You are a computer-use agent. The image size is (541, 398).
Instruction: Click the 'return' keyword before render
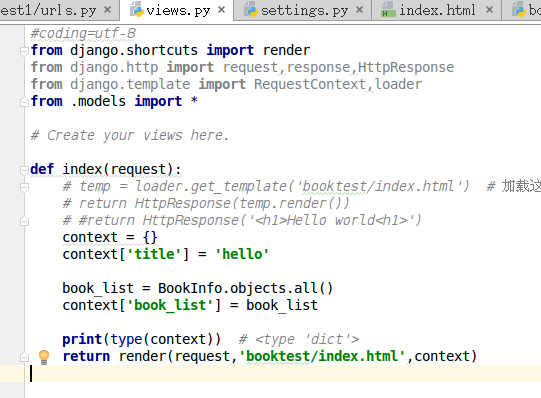coord(86,356)
